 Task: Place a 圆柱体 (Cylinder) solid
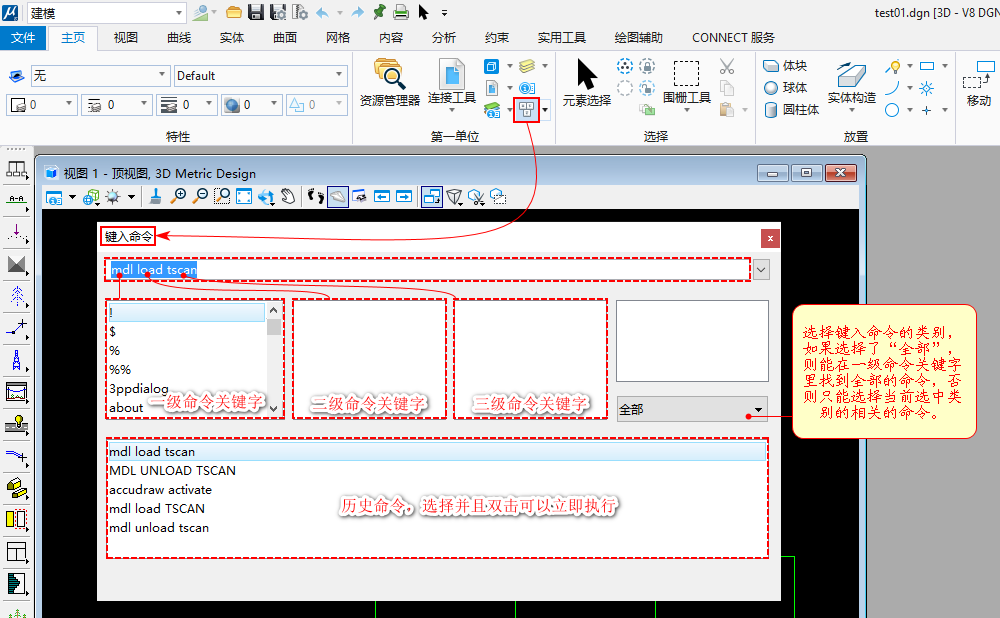click(x=791, y=110)
